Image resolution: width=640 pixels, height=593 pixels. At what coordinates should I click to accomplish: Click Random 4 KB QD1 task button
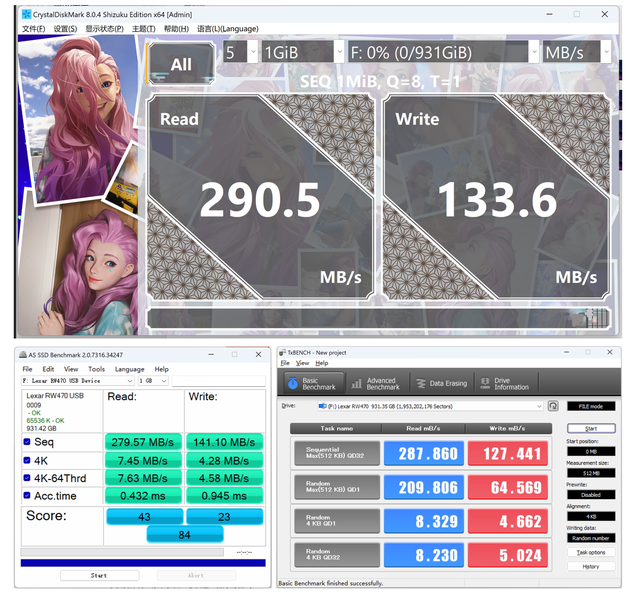coord(337,521)
